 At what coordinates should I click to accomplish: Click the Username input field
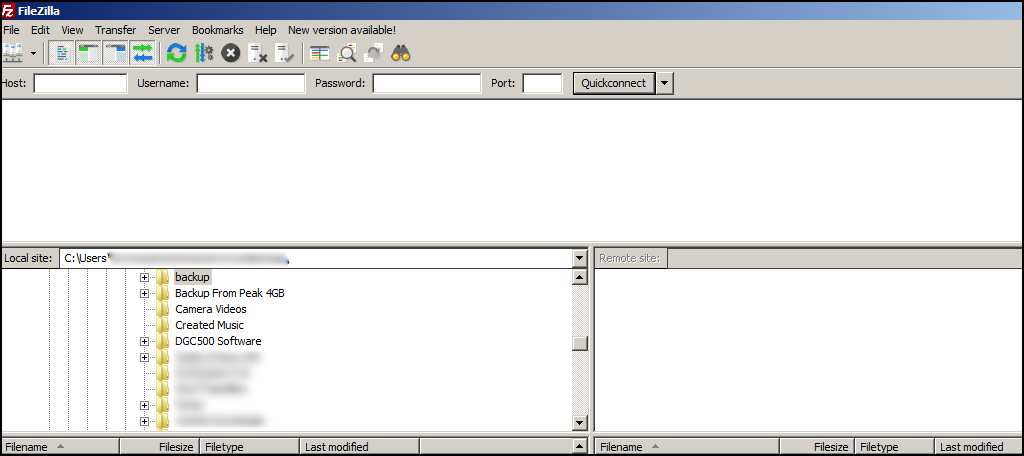(x=251, y=84)
